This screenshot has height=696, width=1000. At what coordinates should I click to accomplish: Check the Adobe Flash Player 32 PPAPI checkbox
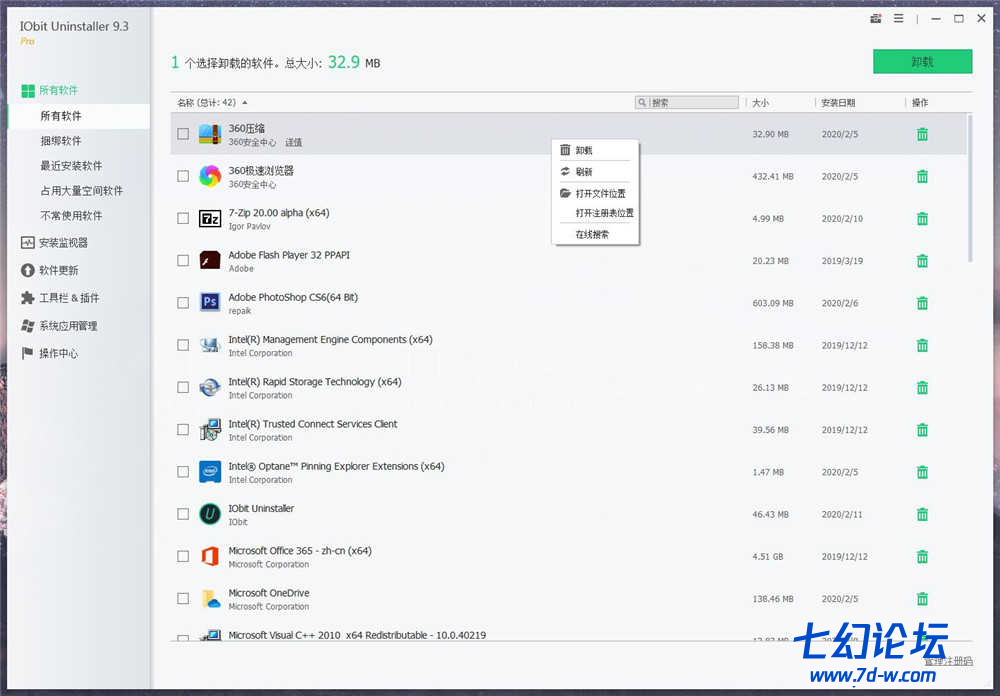pos(183,260)
